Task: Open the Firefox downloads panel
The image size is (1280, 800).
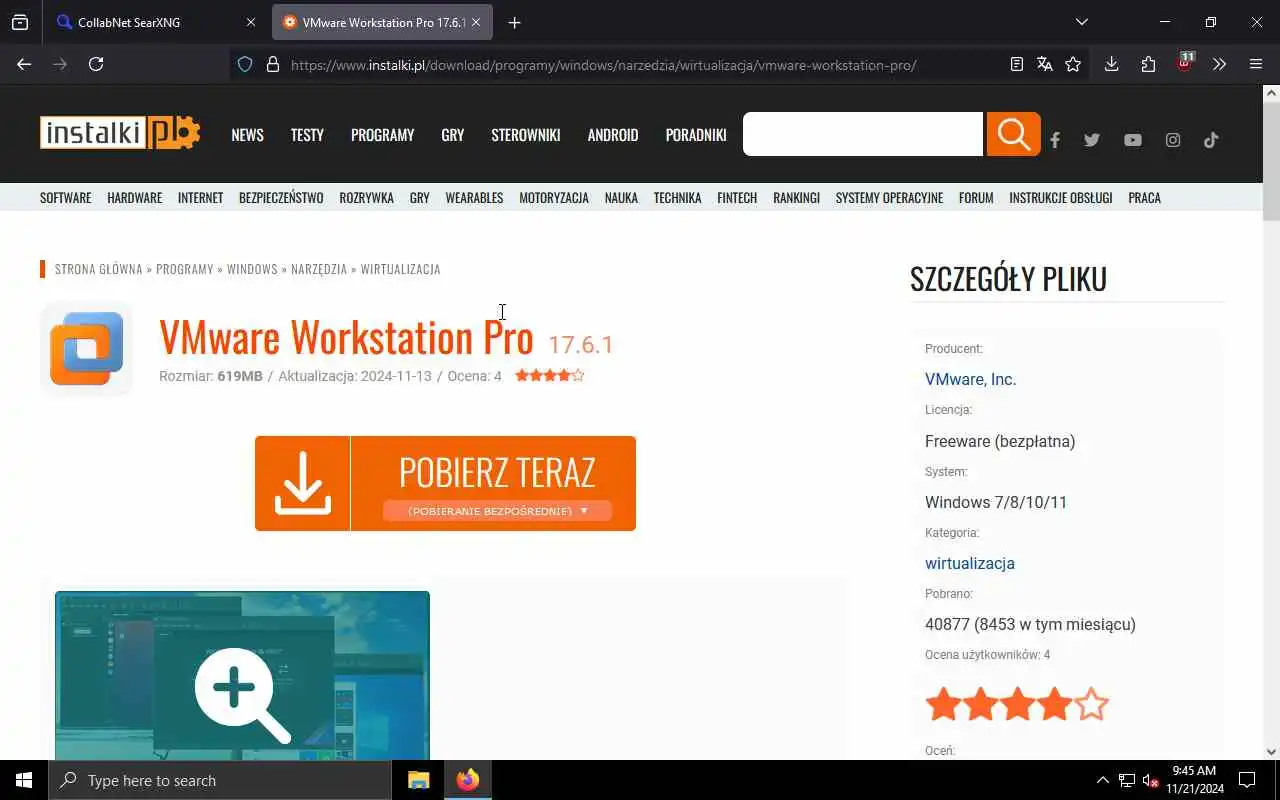Action: (x=1111, y=64)
